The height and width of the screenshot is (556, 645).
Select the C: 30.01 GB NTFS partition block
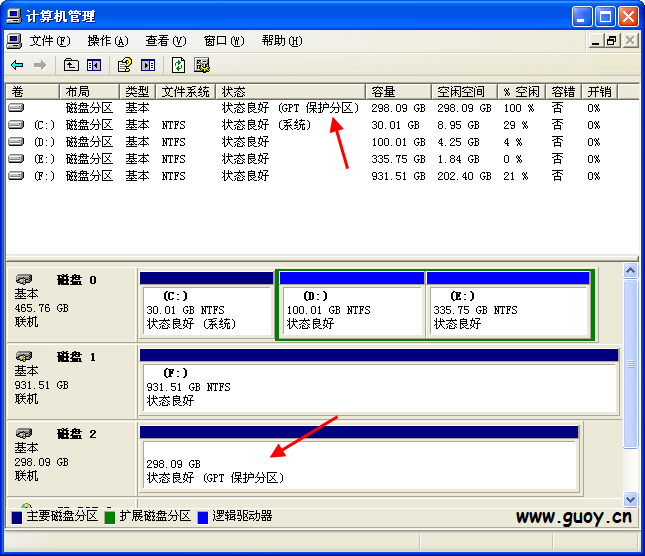pyautogui.click(x=206, y=305)
